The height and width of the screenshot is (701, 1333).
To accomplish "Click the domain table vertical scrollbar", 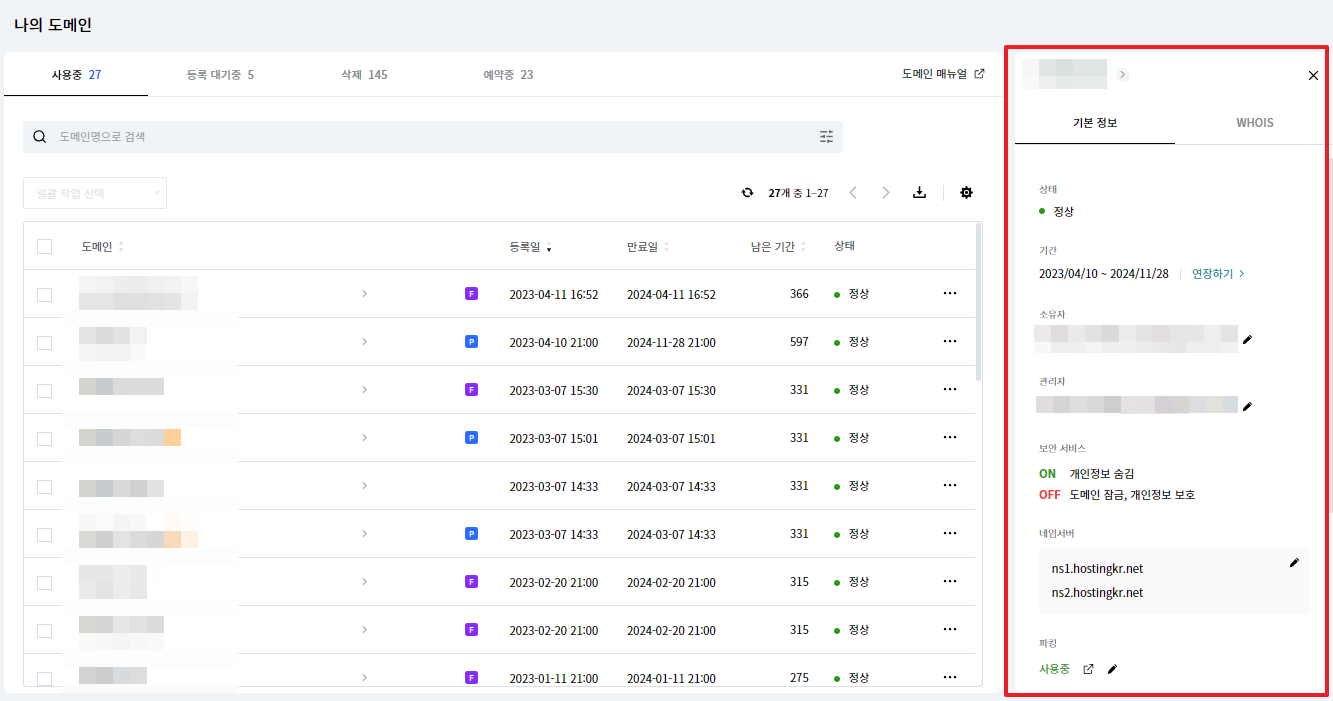I will [x=979, y=302].
